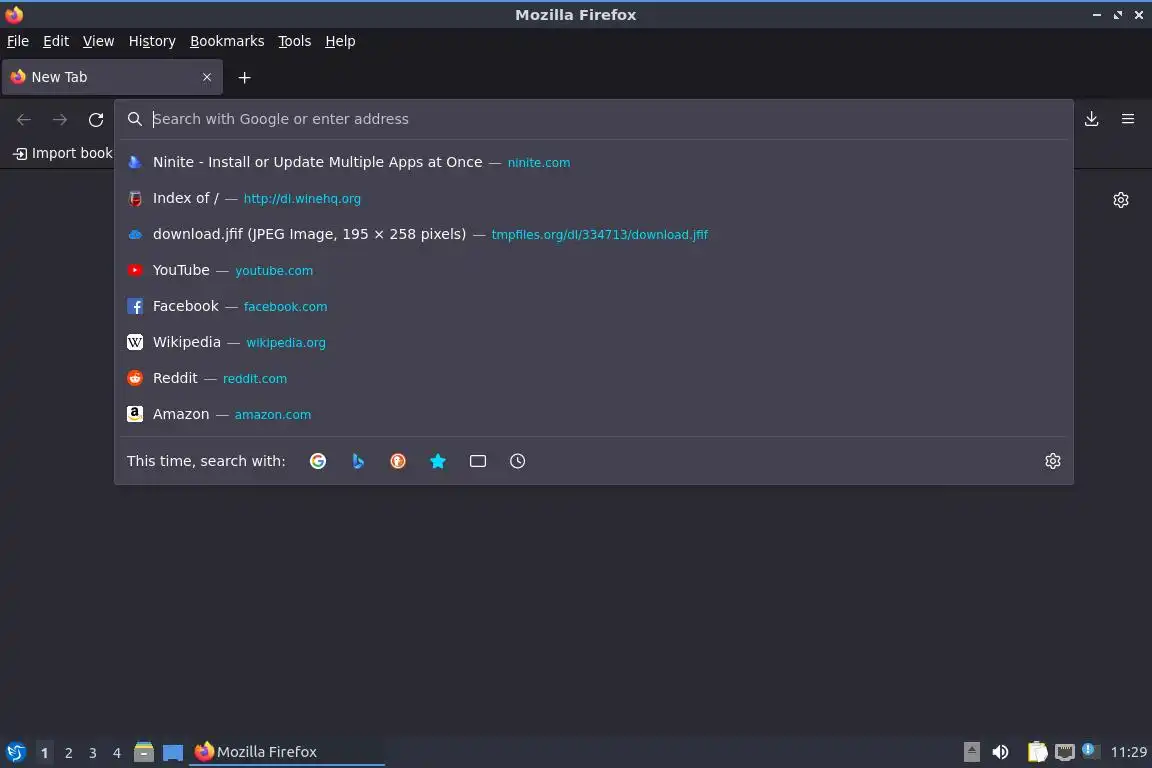
Task: Click the removable media eject tray icon
Action: (971, 752)
